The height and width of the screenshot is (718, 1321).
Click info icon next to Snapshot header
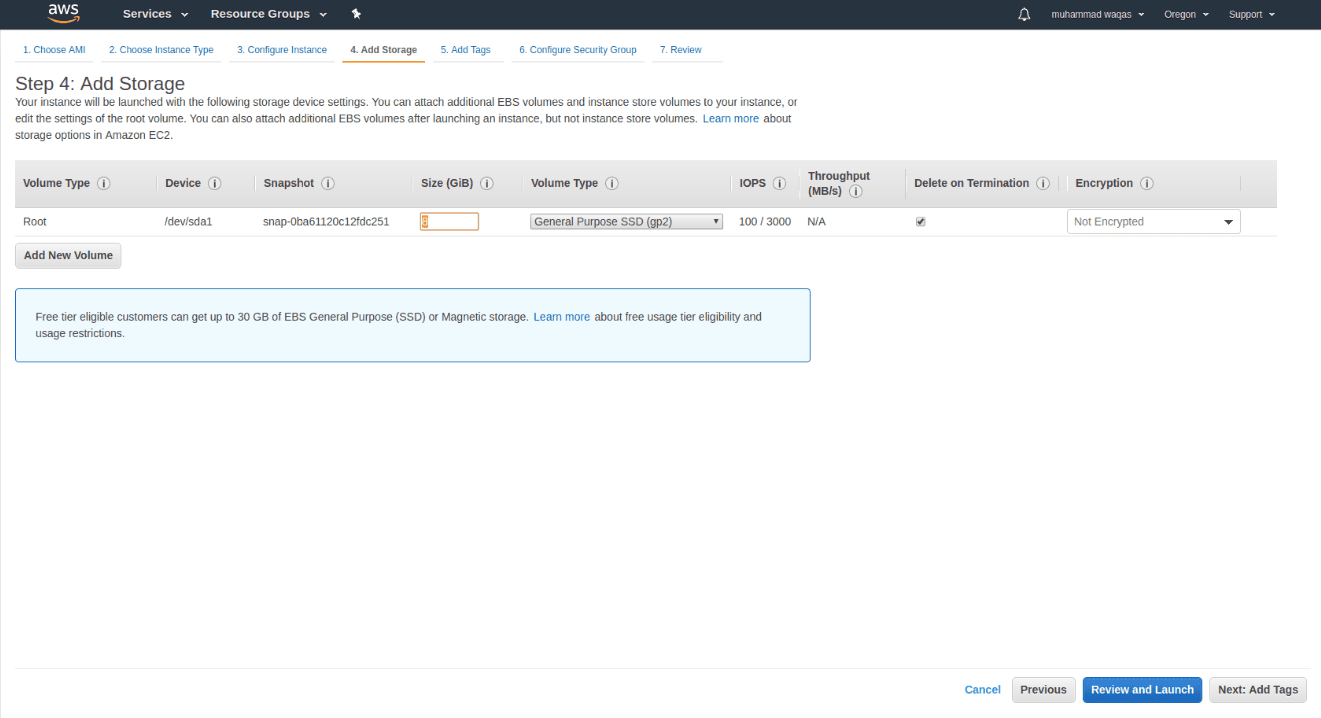point(328,184)
